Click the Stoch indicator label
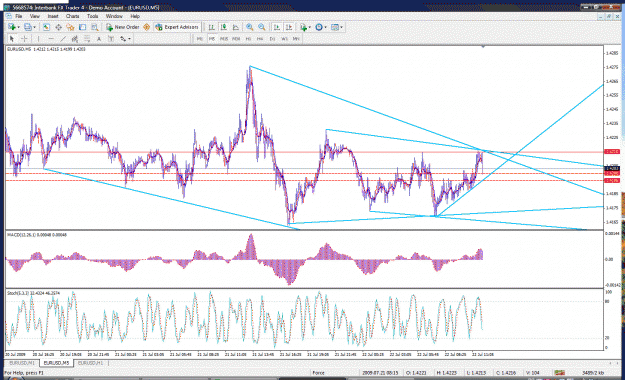This screenshot has height=380, width=625. click(33, 293)
